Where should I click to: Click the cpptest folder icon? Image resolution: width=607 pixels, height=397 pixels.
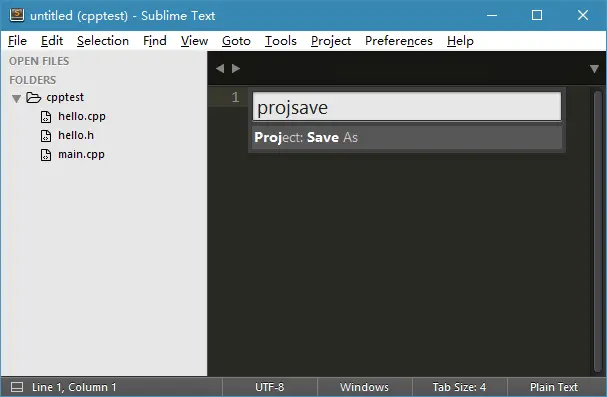tap(34, 98)
